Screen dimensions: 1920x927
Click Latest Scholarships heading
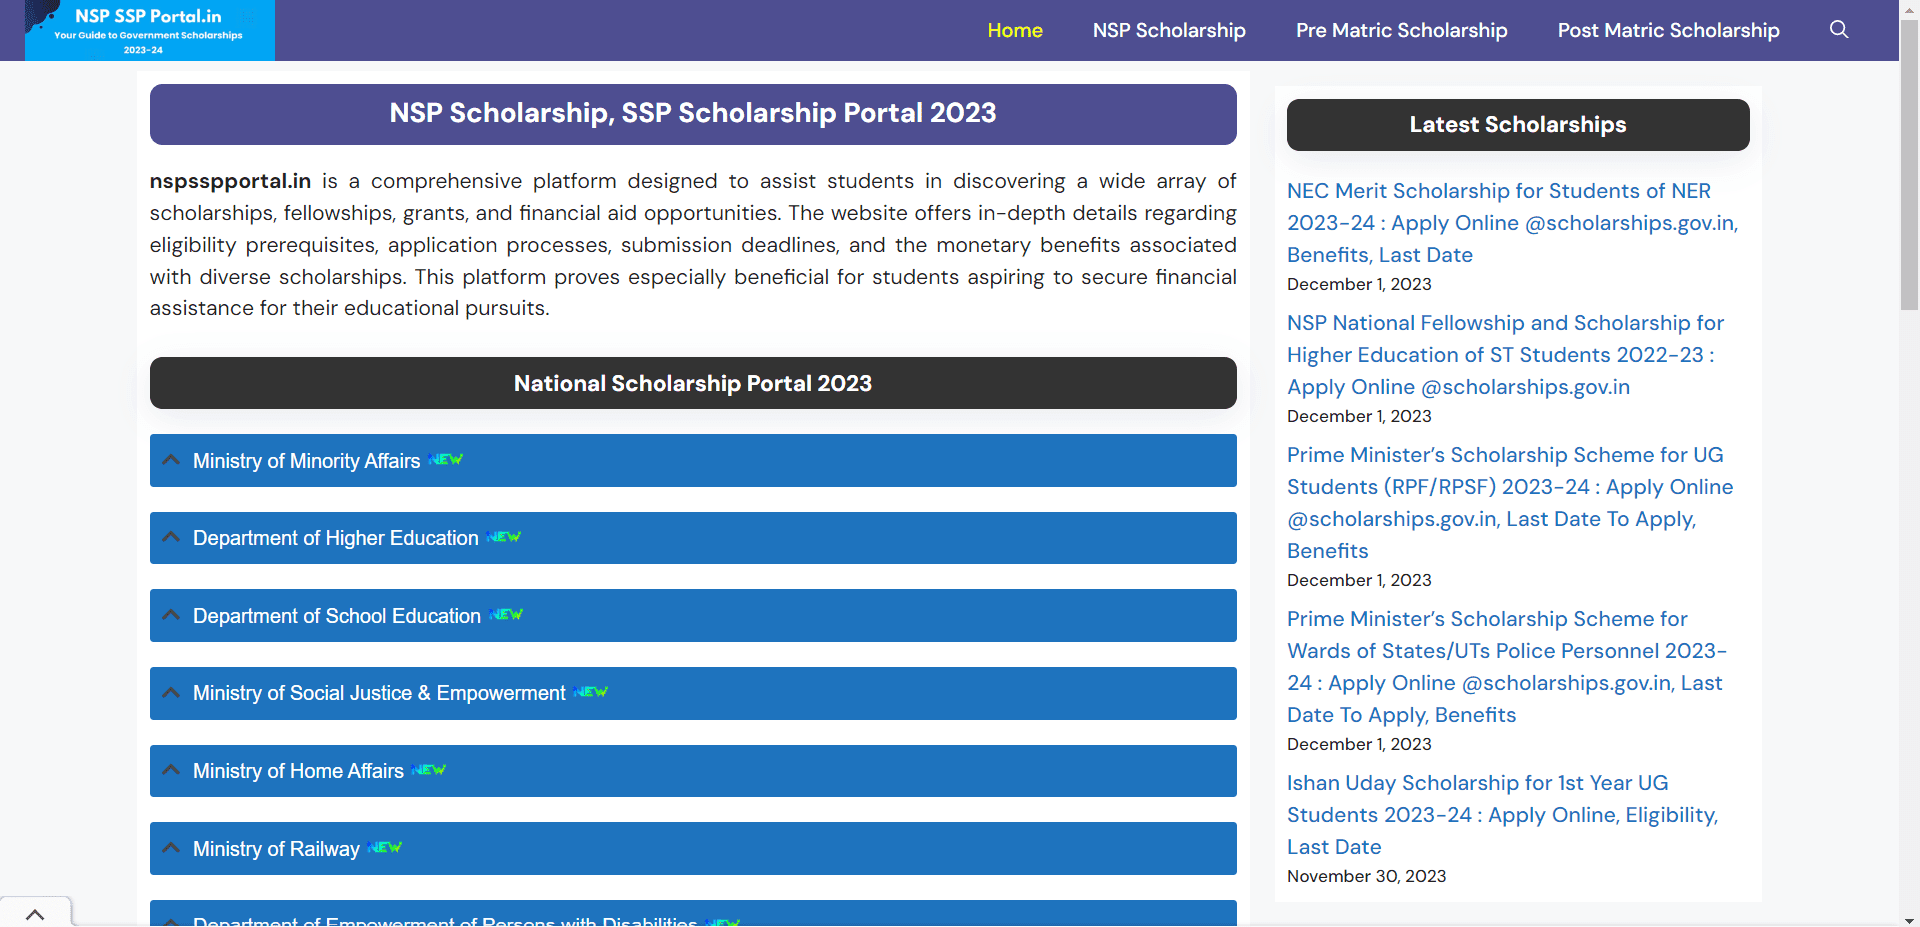(1518, 125)
